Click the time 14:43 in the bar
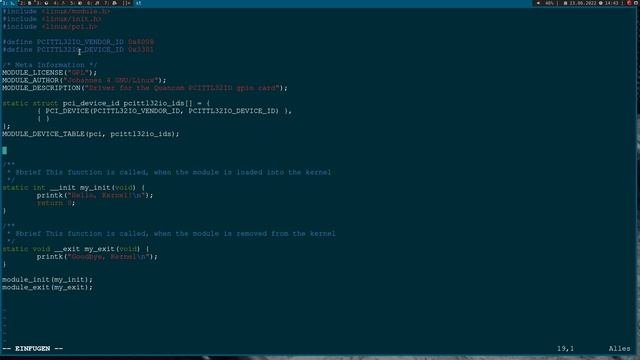This screenshot has height=360, width=640. click(x=611, y=3)
